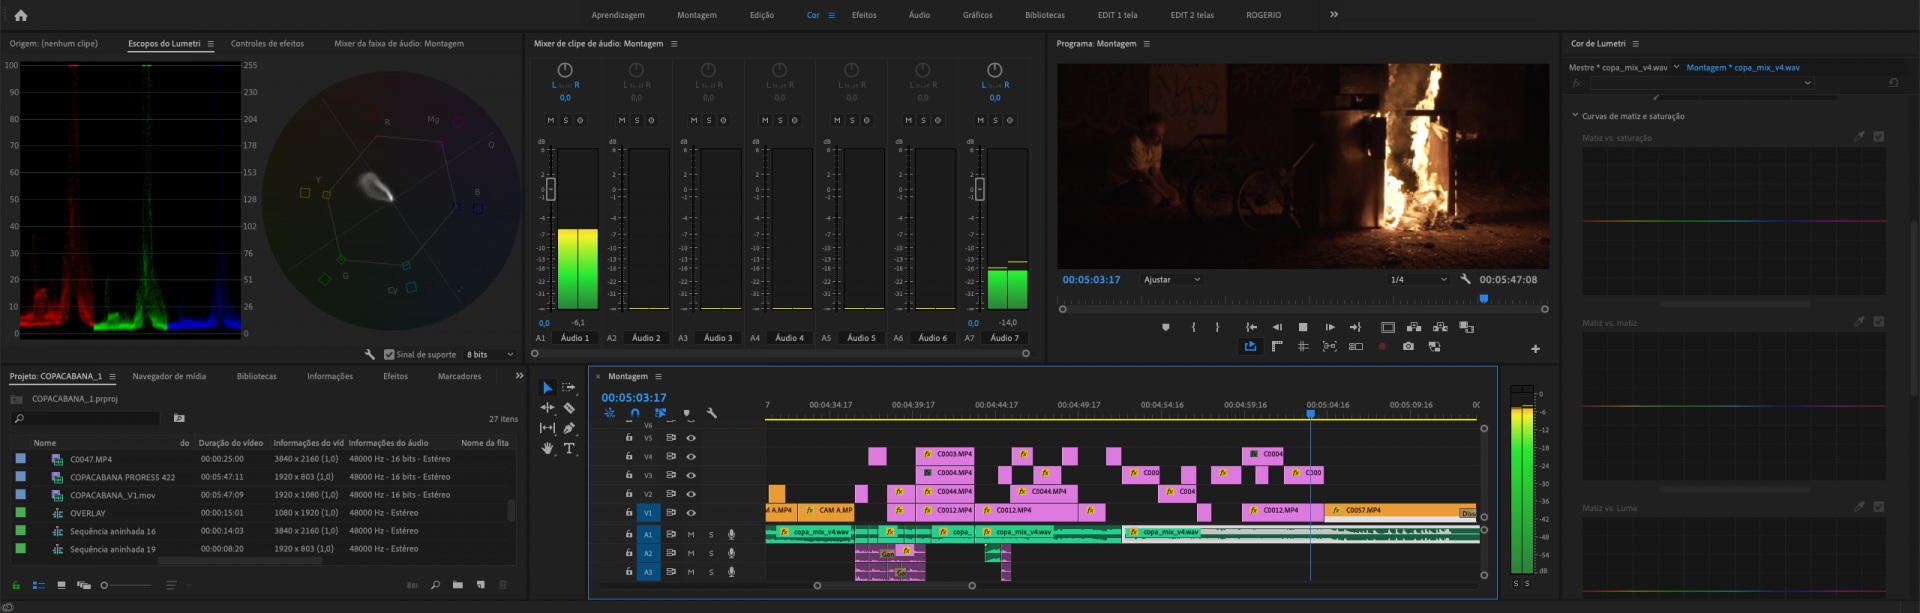1920x613 pixels.
Task: Open the 8 bits dropdown in the Lumetri scopes
Action: [x=490, y=354]
